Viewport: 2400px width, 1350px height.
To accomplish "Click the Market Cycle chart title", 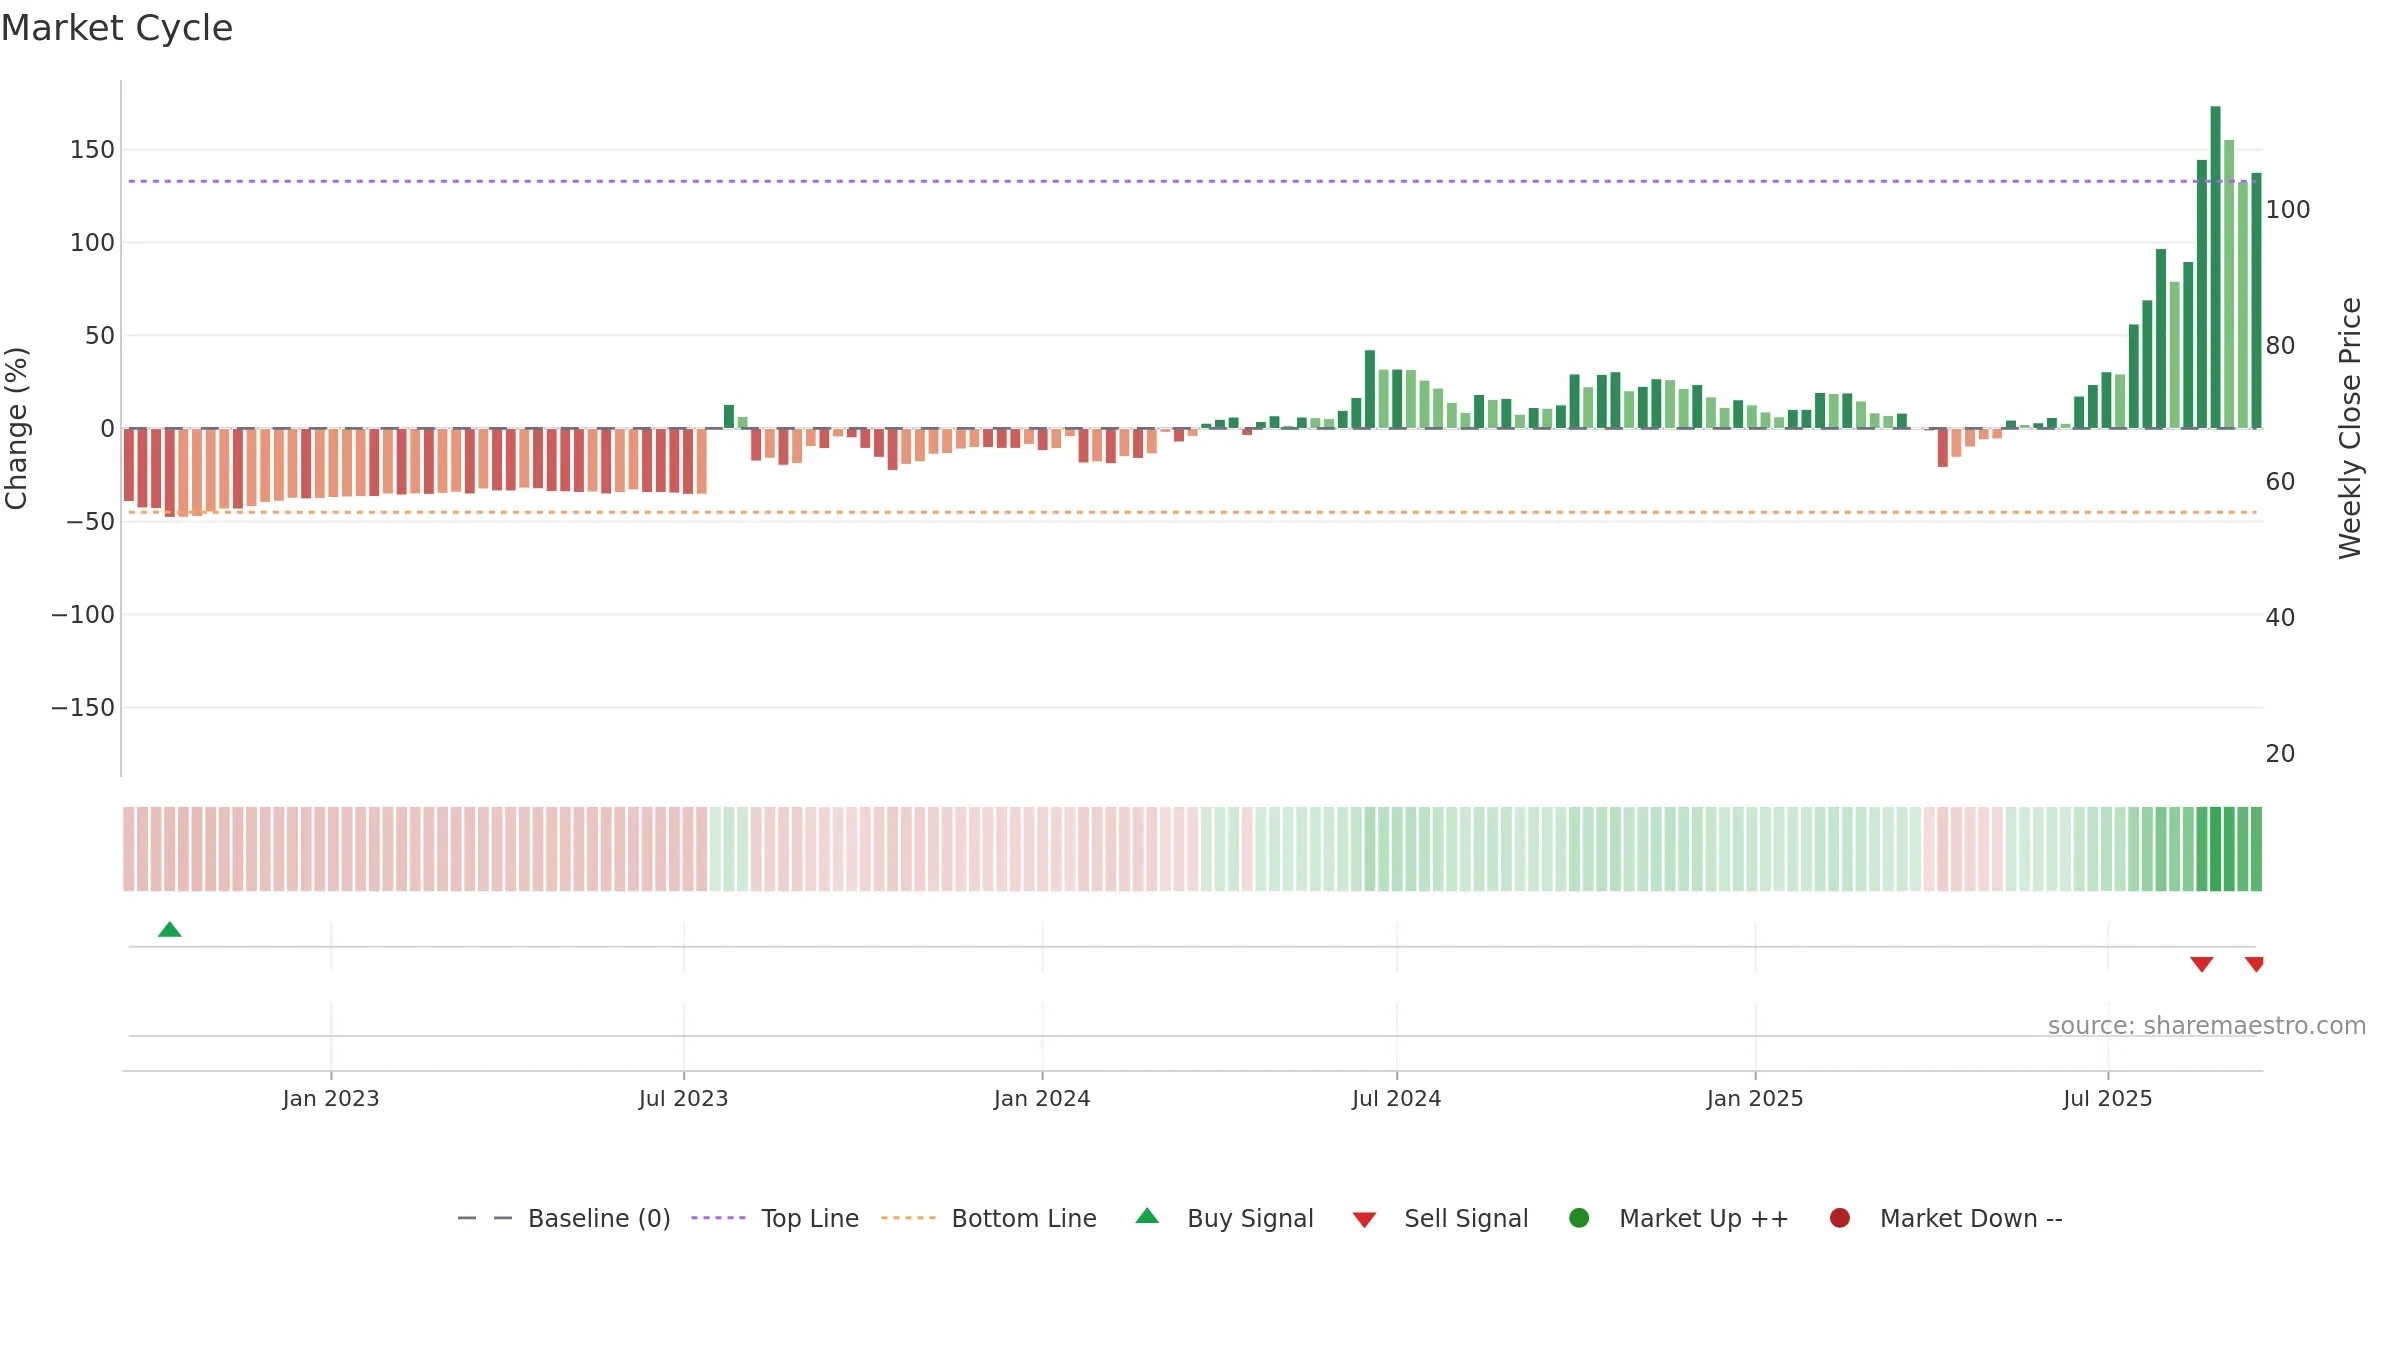I will pyautogui.click(x=117, y=28).
